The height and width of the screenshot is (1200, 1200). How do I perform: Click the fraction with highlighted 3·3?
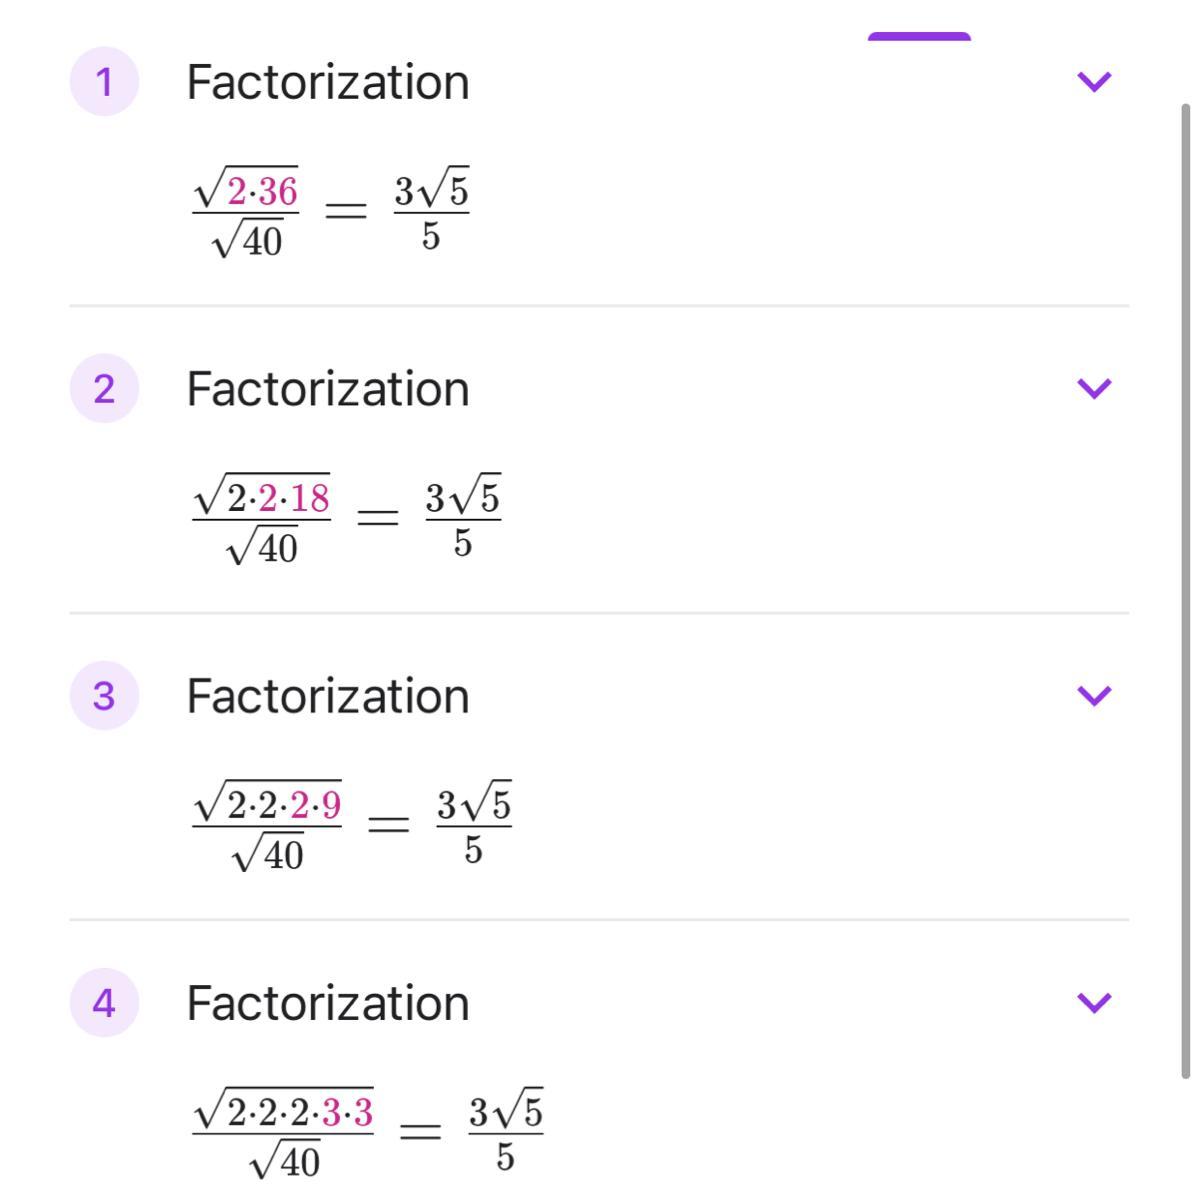pyautogui.click(x=283, y=1134)
